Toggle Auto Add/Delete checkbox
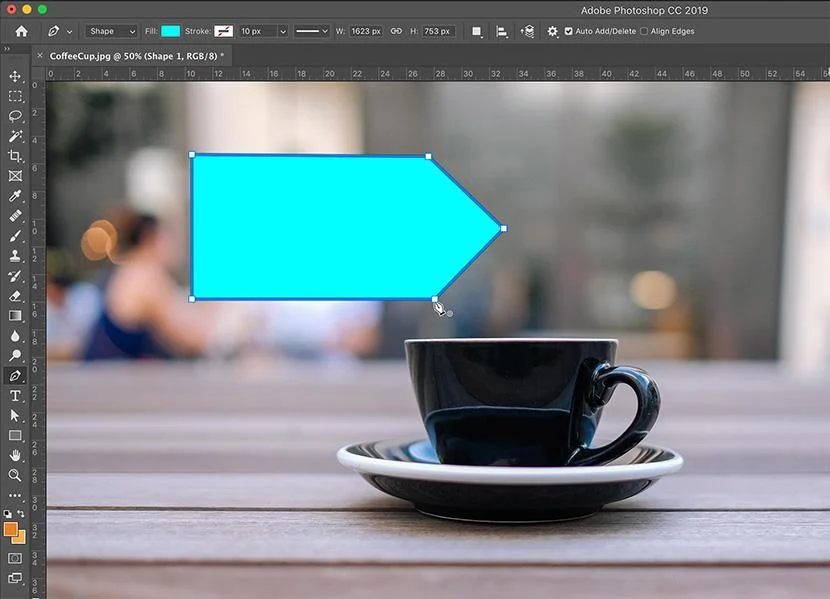This screenshot has height=599, width=830. coord(569,31)
